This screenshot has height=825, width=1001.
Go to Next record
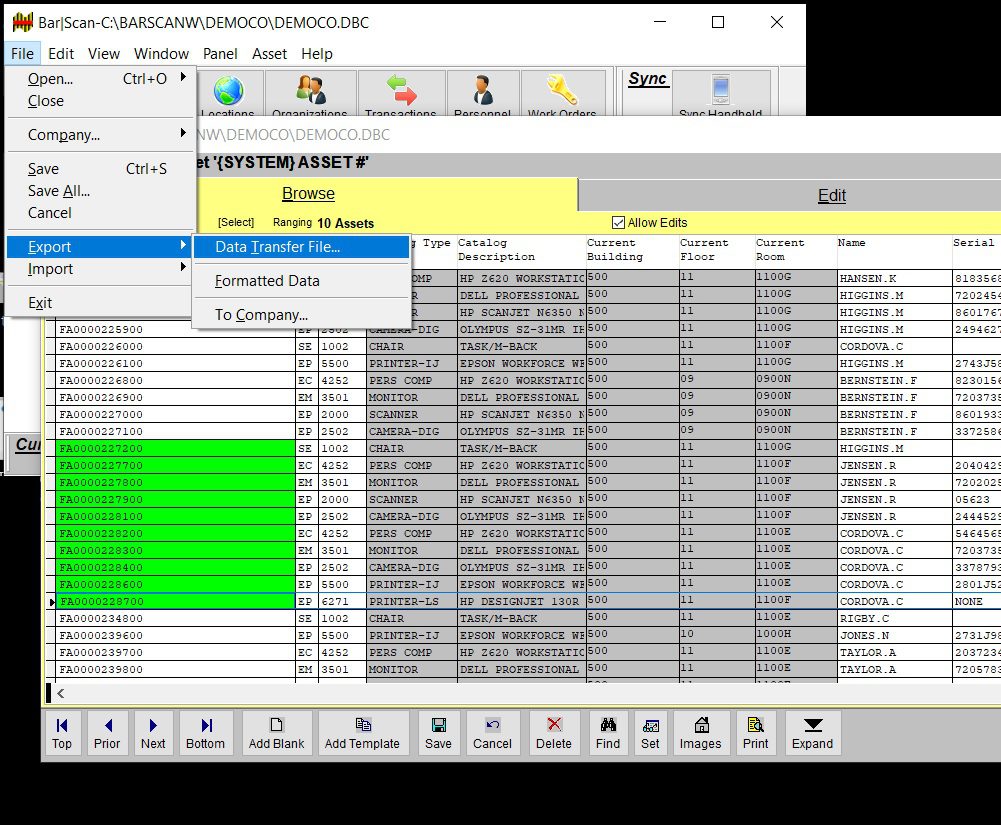[153, 733]
